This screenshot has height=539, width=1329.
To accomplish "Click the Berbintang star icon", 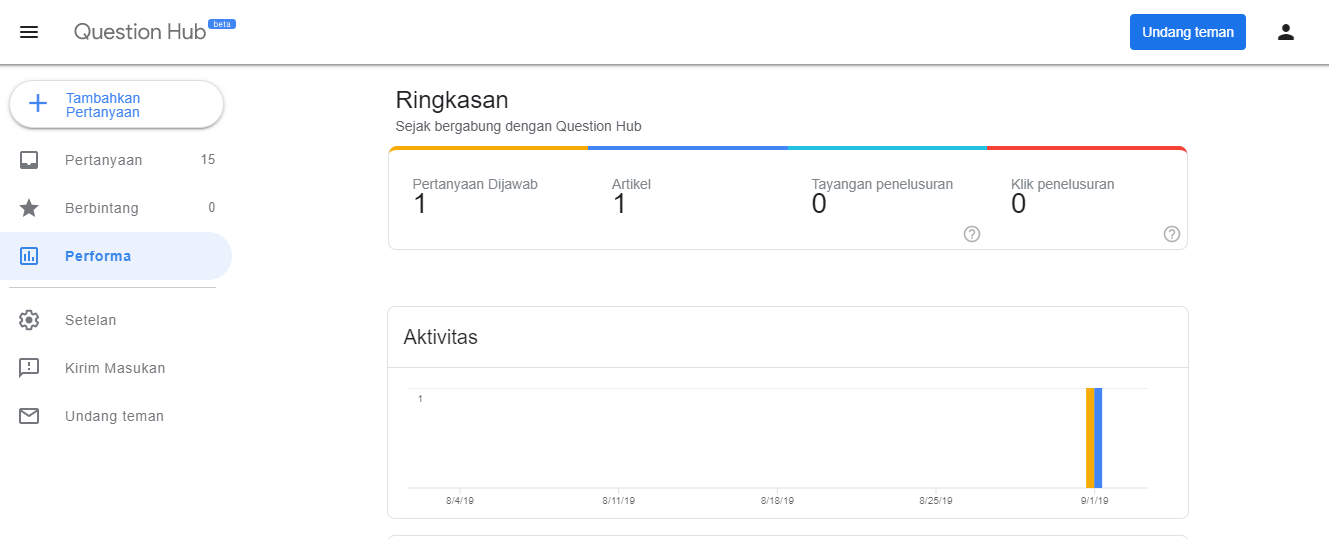I will (29, 208).
